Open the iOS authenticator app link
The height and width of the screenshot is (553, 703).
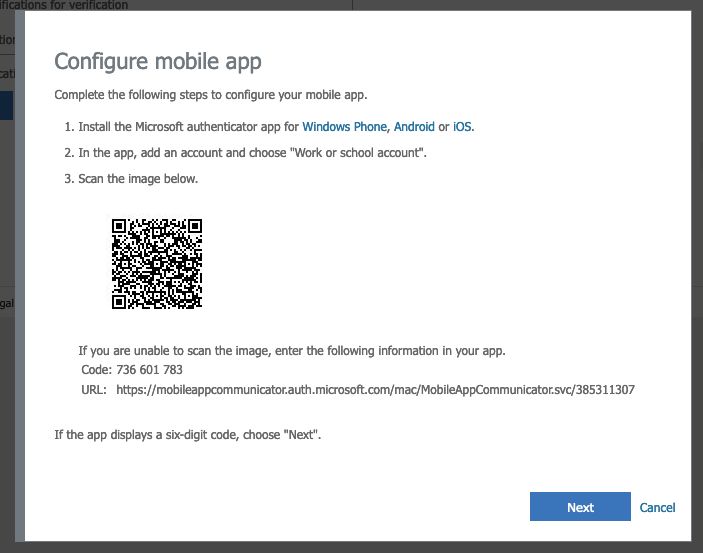(462, 127)
